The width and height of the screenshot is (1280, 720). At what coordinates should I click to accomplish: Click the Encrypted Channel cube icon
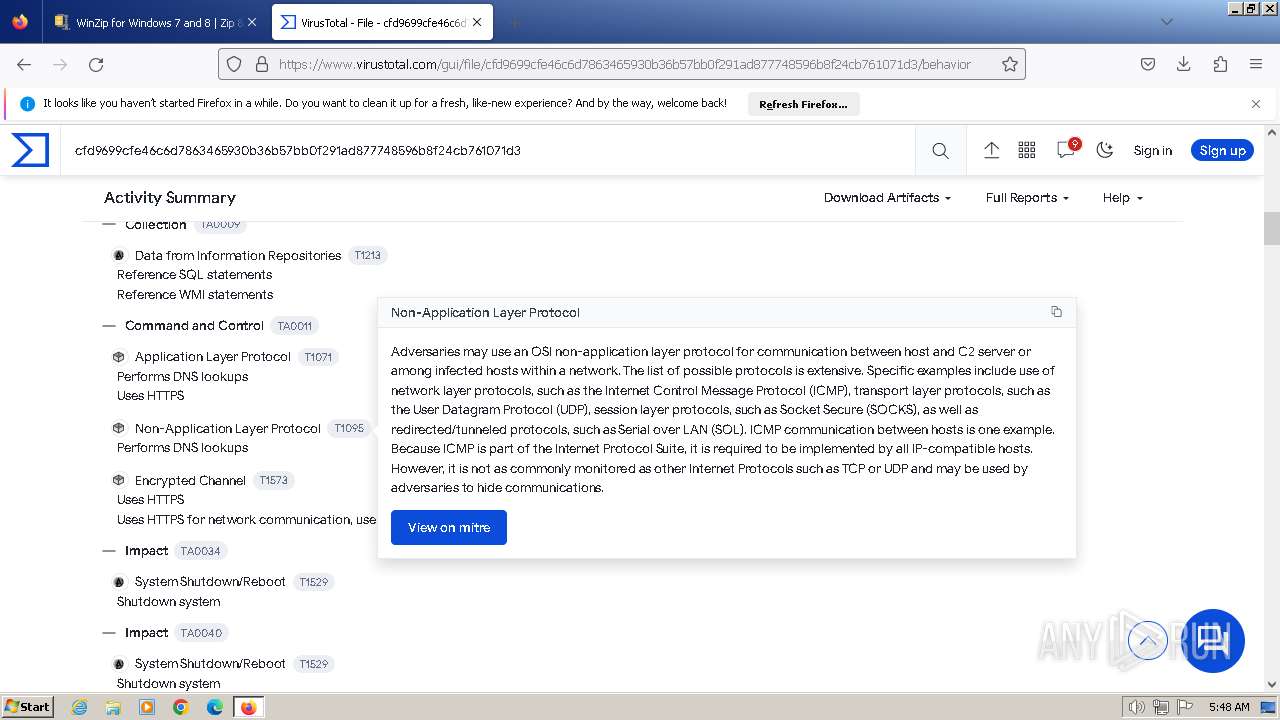119,480
